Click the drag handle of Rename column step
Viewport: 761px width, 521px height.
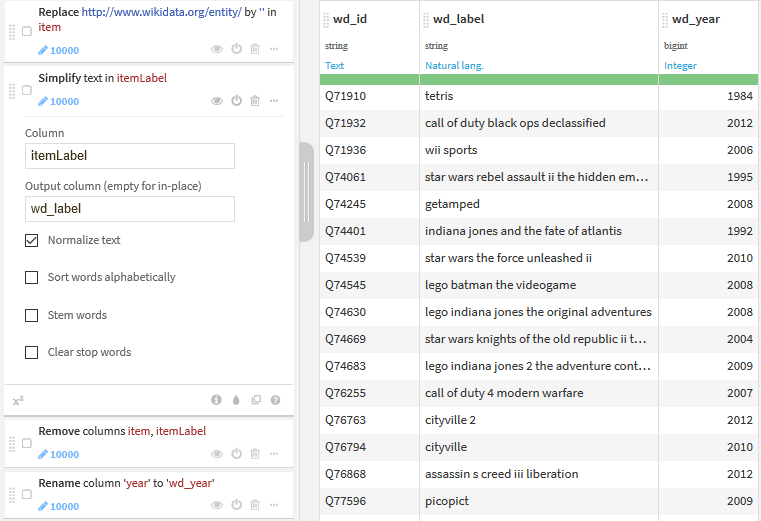pos(12,495)
